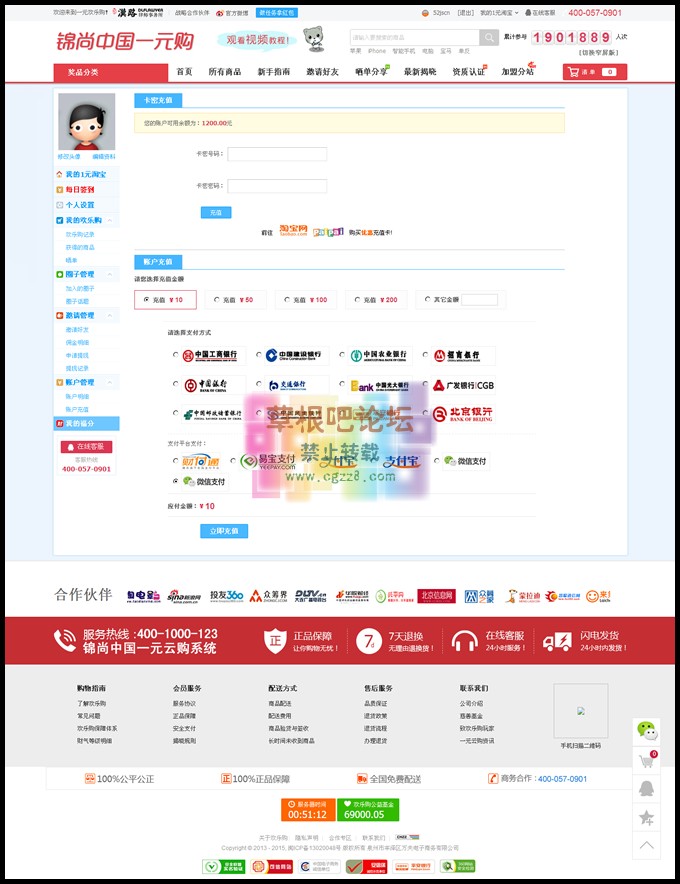The width and height of the screenshot is (680, 884).
Task: Click the 每日签到 icon in sidebar
Action: (59, 189)
